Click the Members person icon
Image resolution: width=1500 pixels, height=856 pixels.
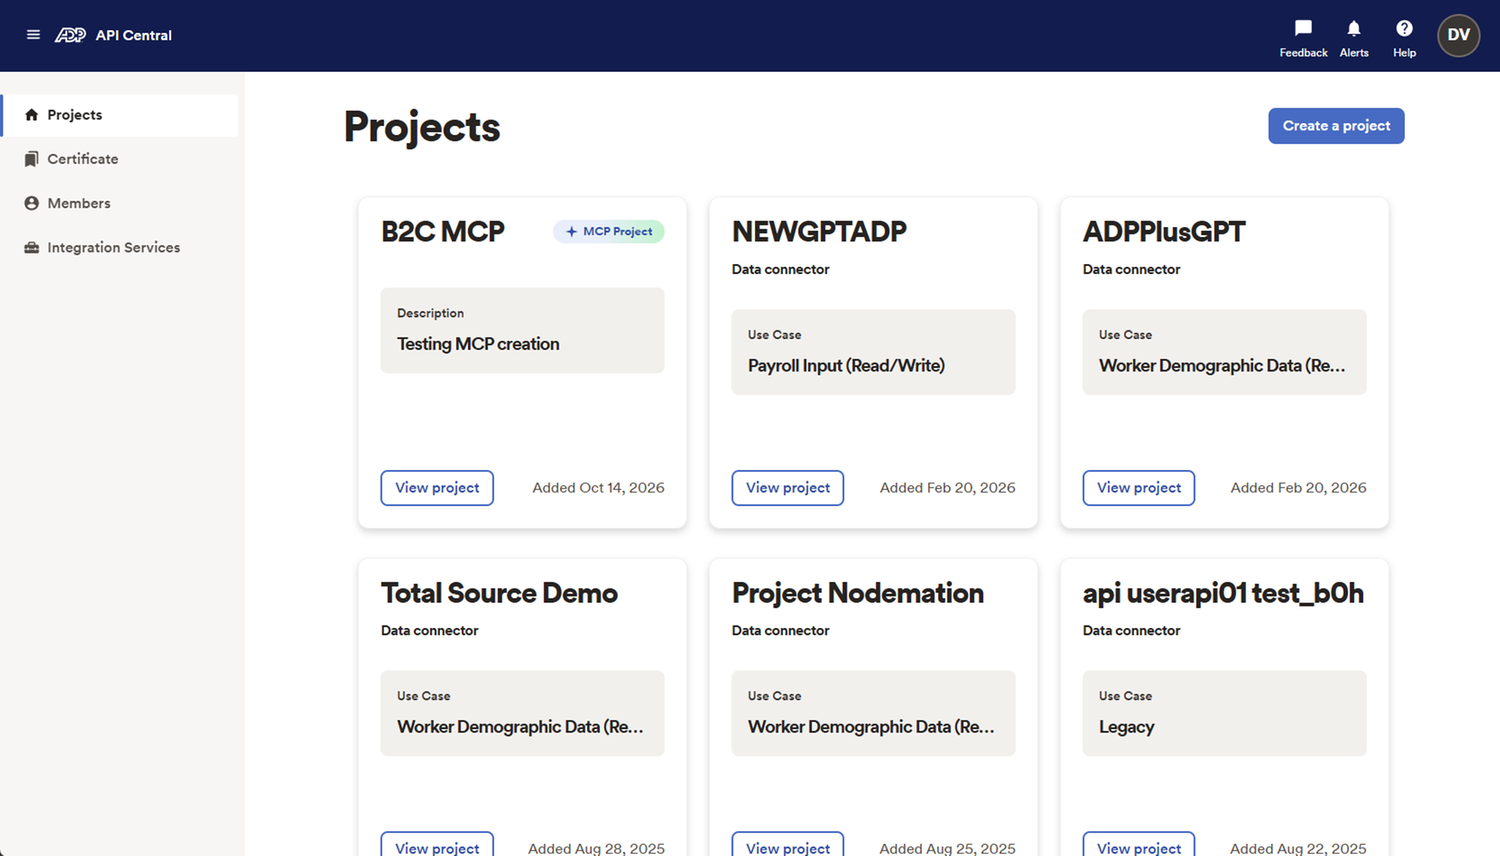click(x=31, y=203)
